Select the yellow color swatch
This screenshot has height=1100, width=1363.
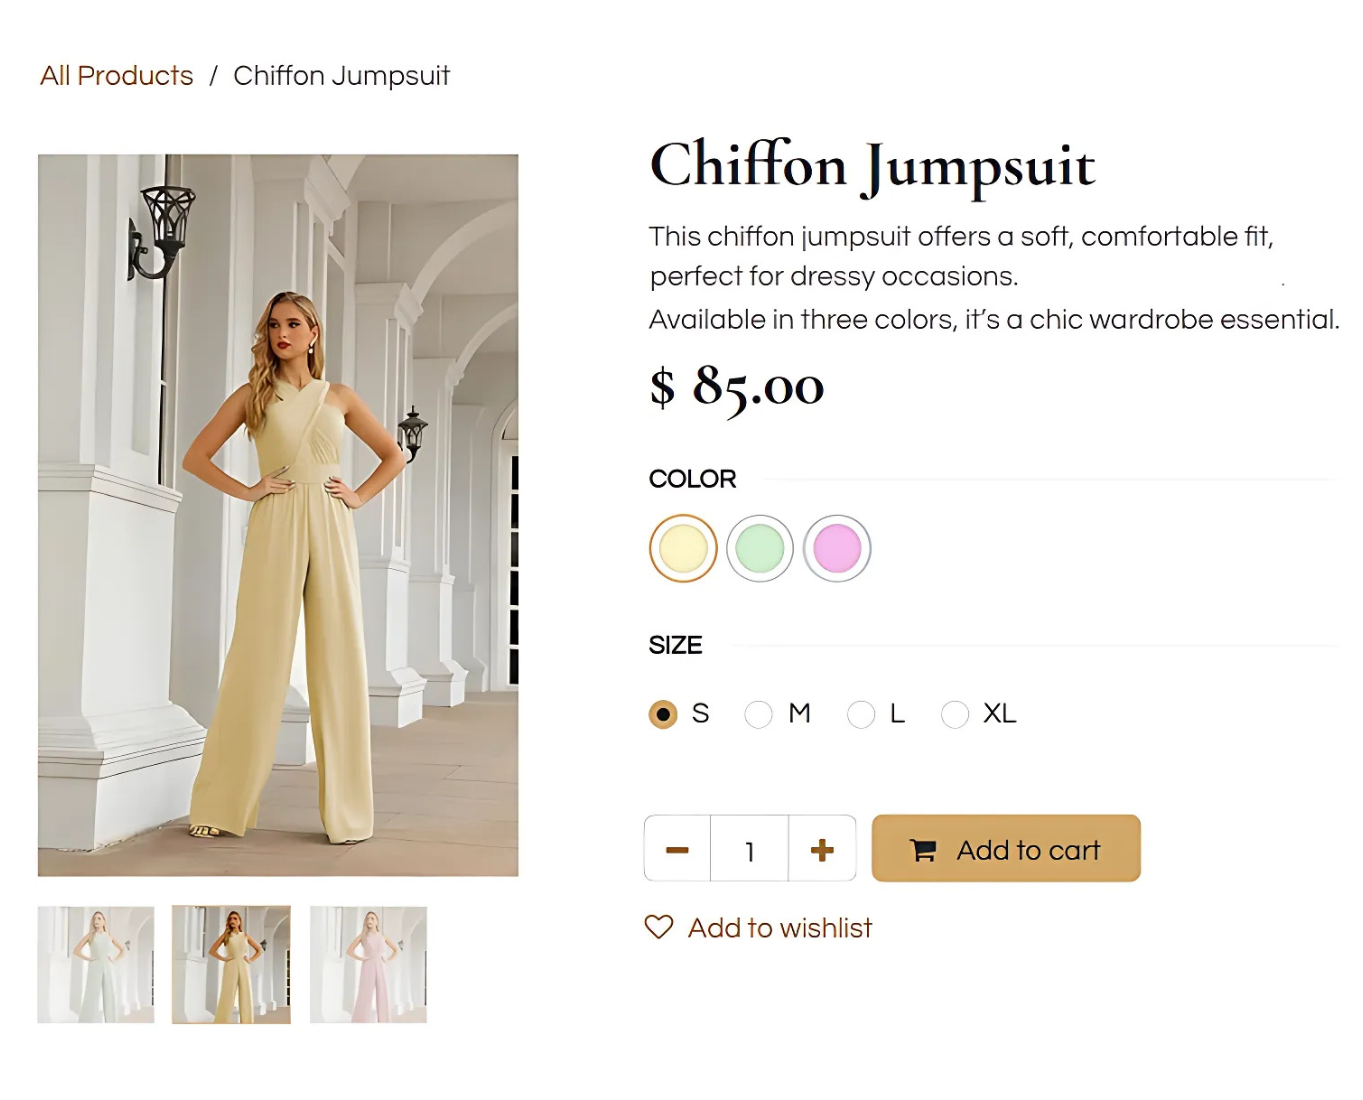click(x=683, y=548)
